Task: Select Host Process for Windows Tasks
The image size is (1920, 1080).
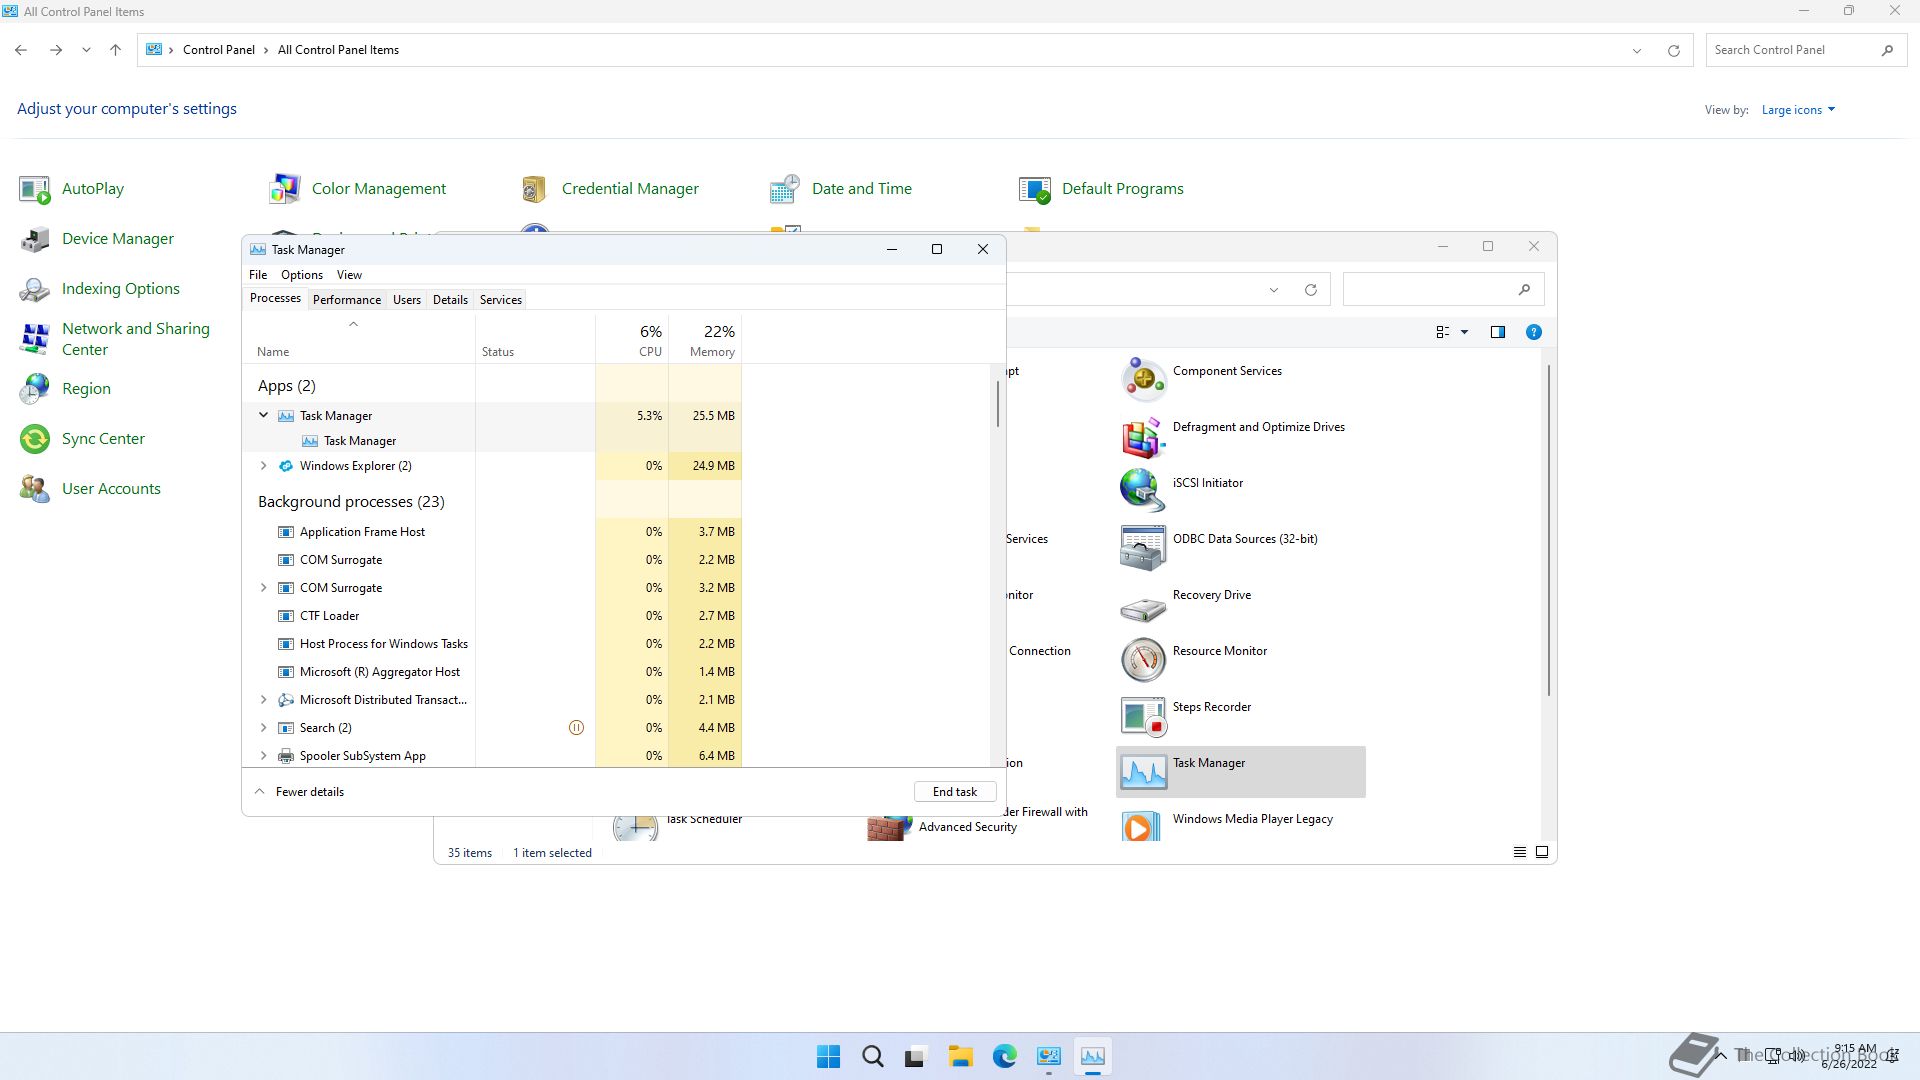Action: tap(491, 644)
